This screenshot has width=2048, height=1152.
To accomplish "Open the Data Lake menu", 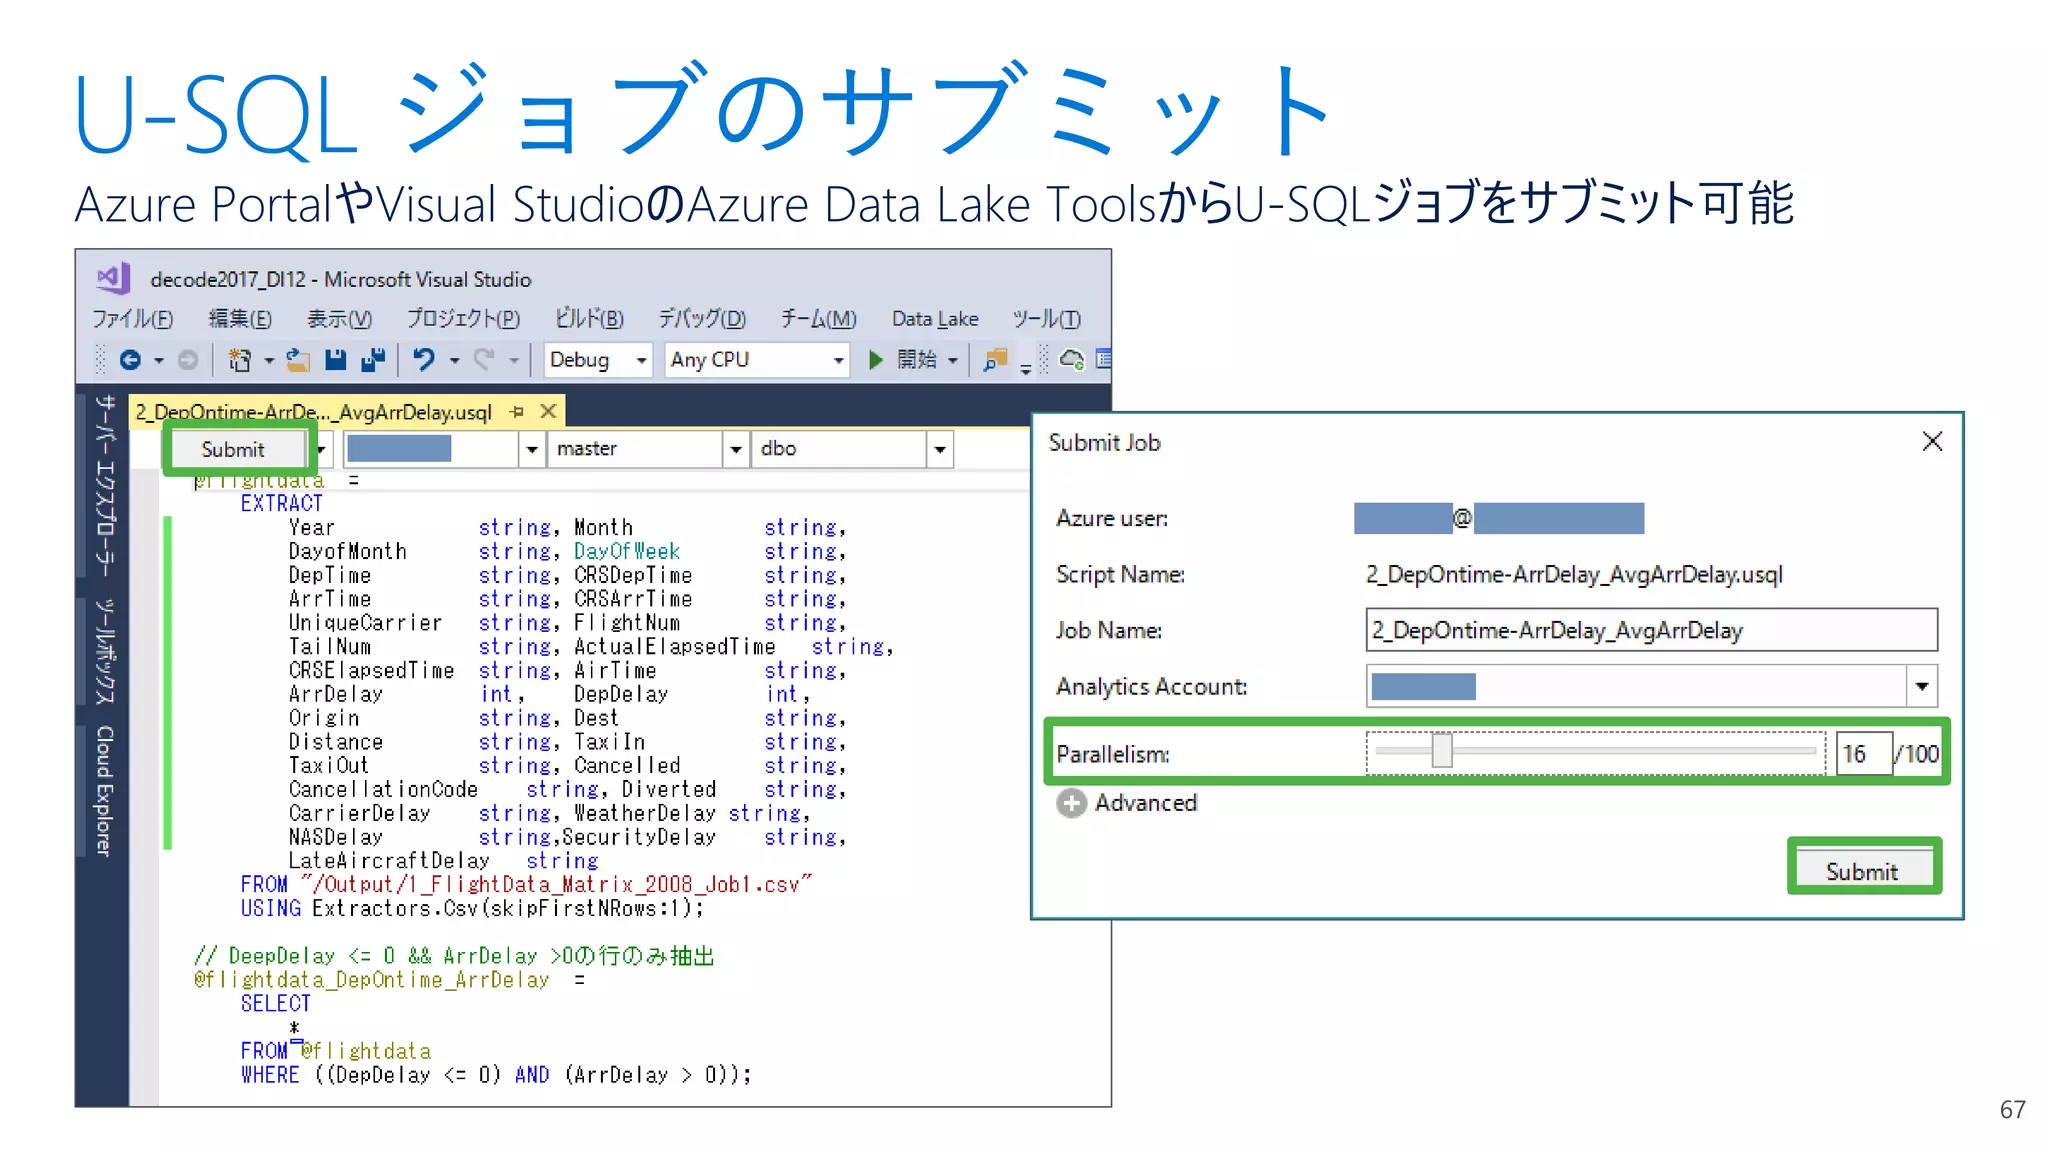I will (x=935, y=318).
